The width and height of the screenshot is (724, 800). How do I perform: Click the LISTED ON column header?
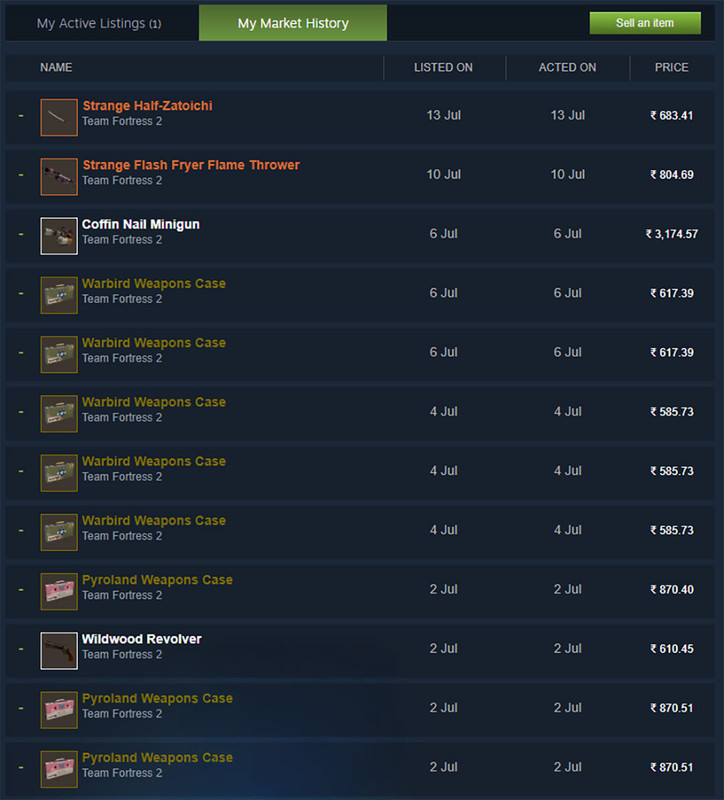pos(443,67)
